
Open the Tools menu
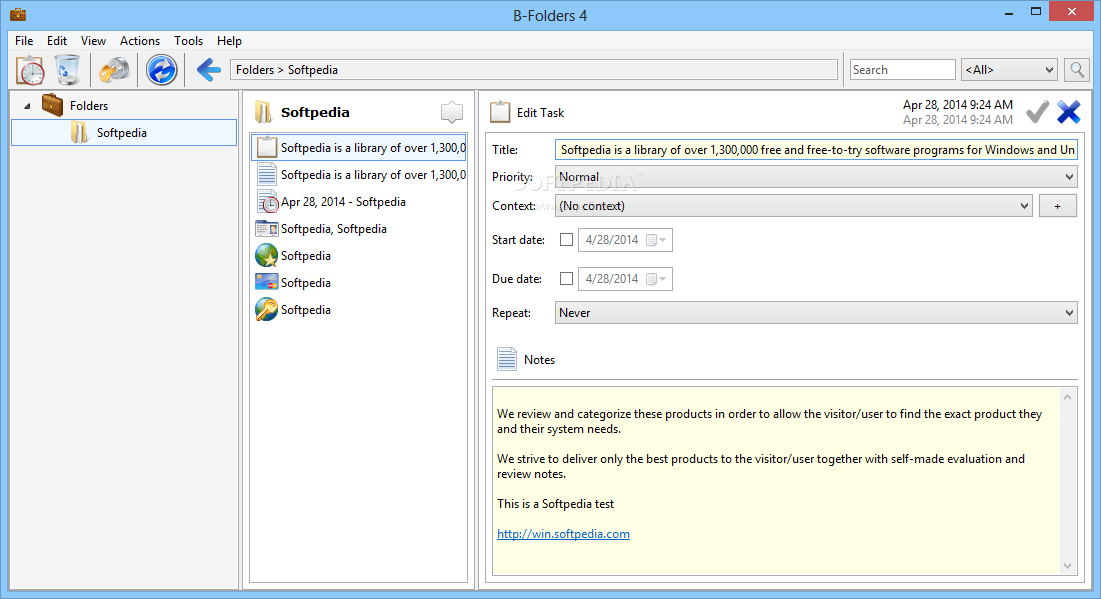[188, 41]
